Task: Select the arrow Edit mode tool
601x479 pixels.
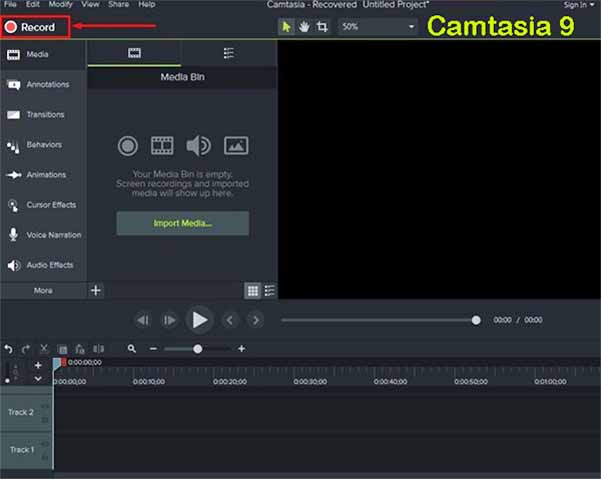Action: pos(286,27)
